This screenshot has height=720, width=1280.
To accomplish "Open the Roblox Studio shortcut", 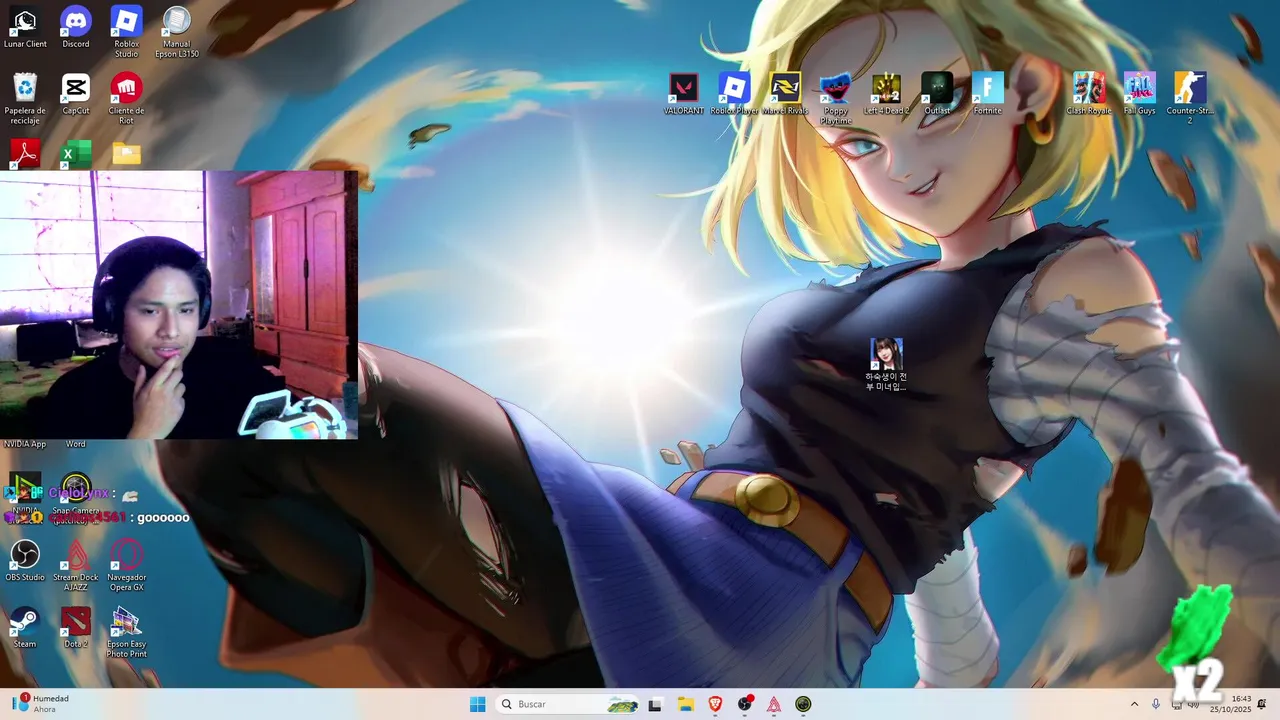I will click(x=126, y=32).
